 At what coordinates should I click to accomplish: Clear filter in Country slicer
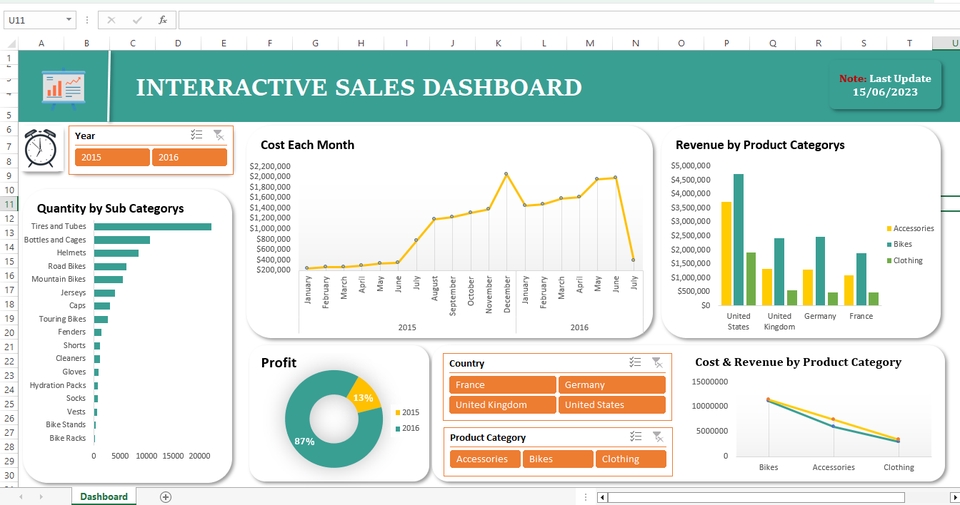click(657, 362)
